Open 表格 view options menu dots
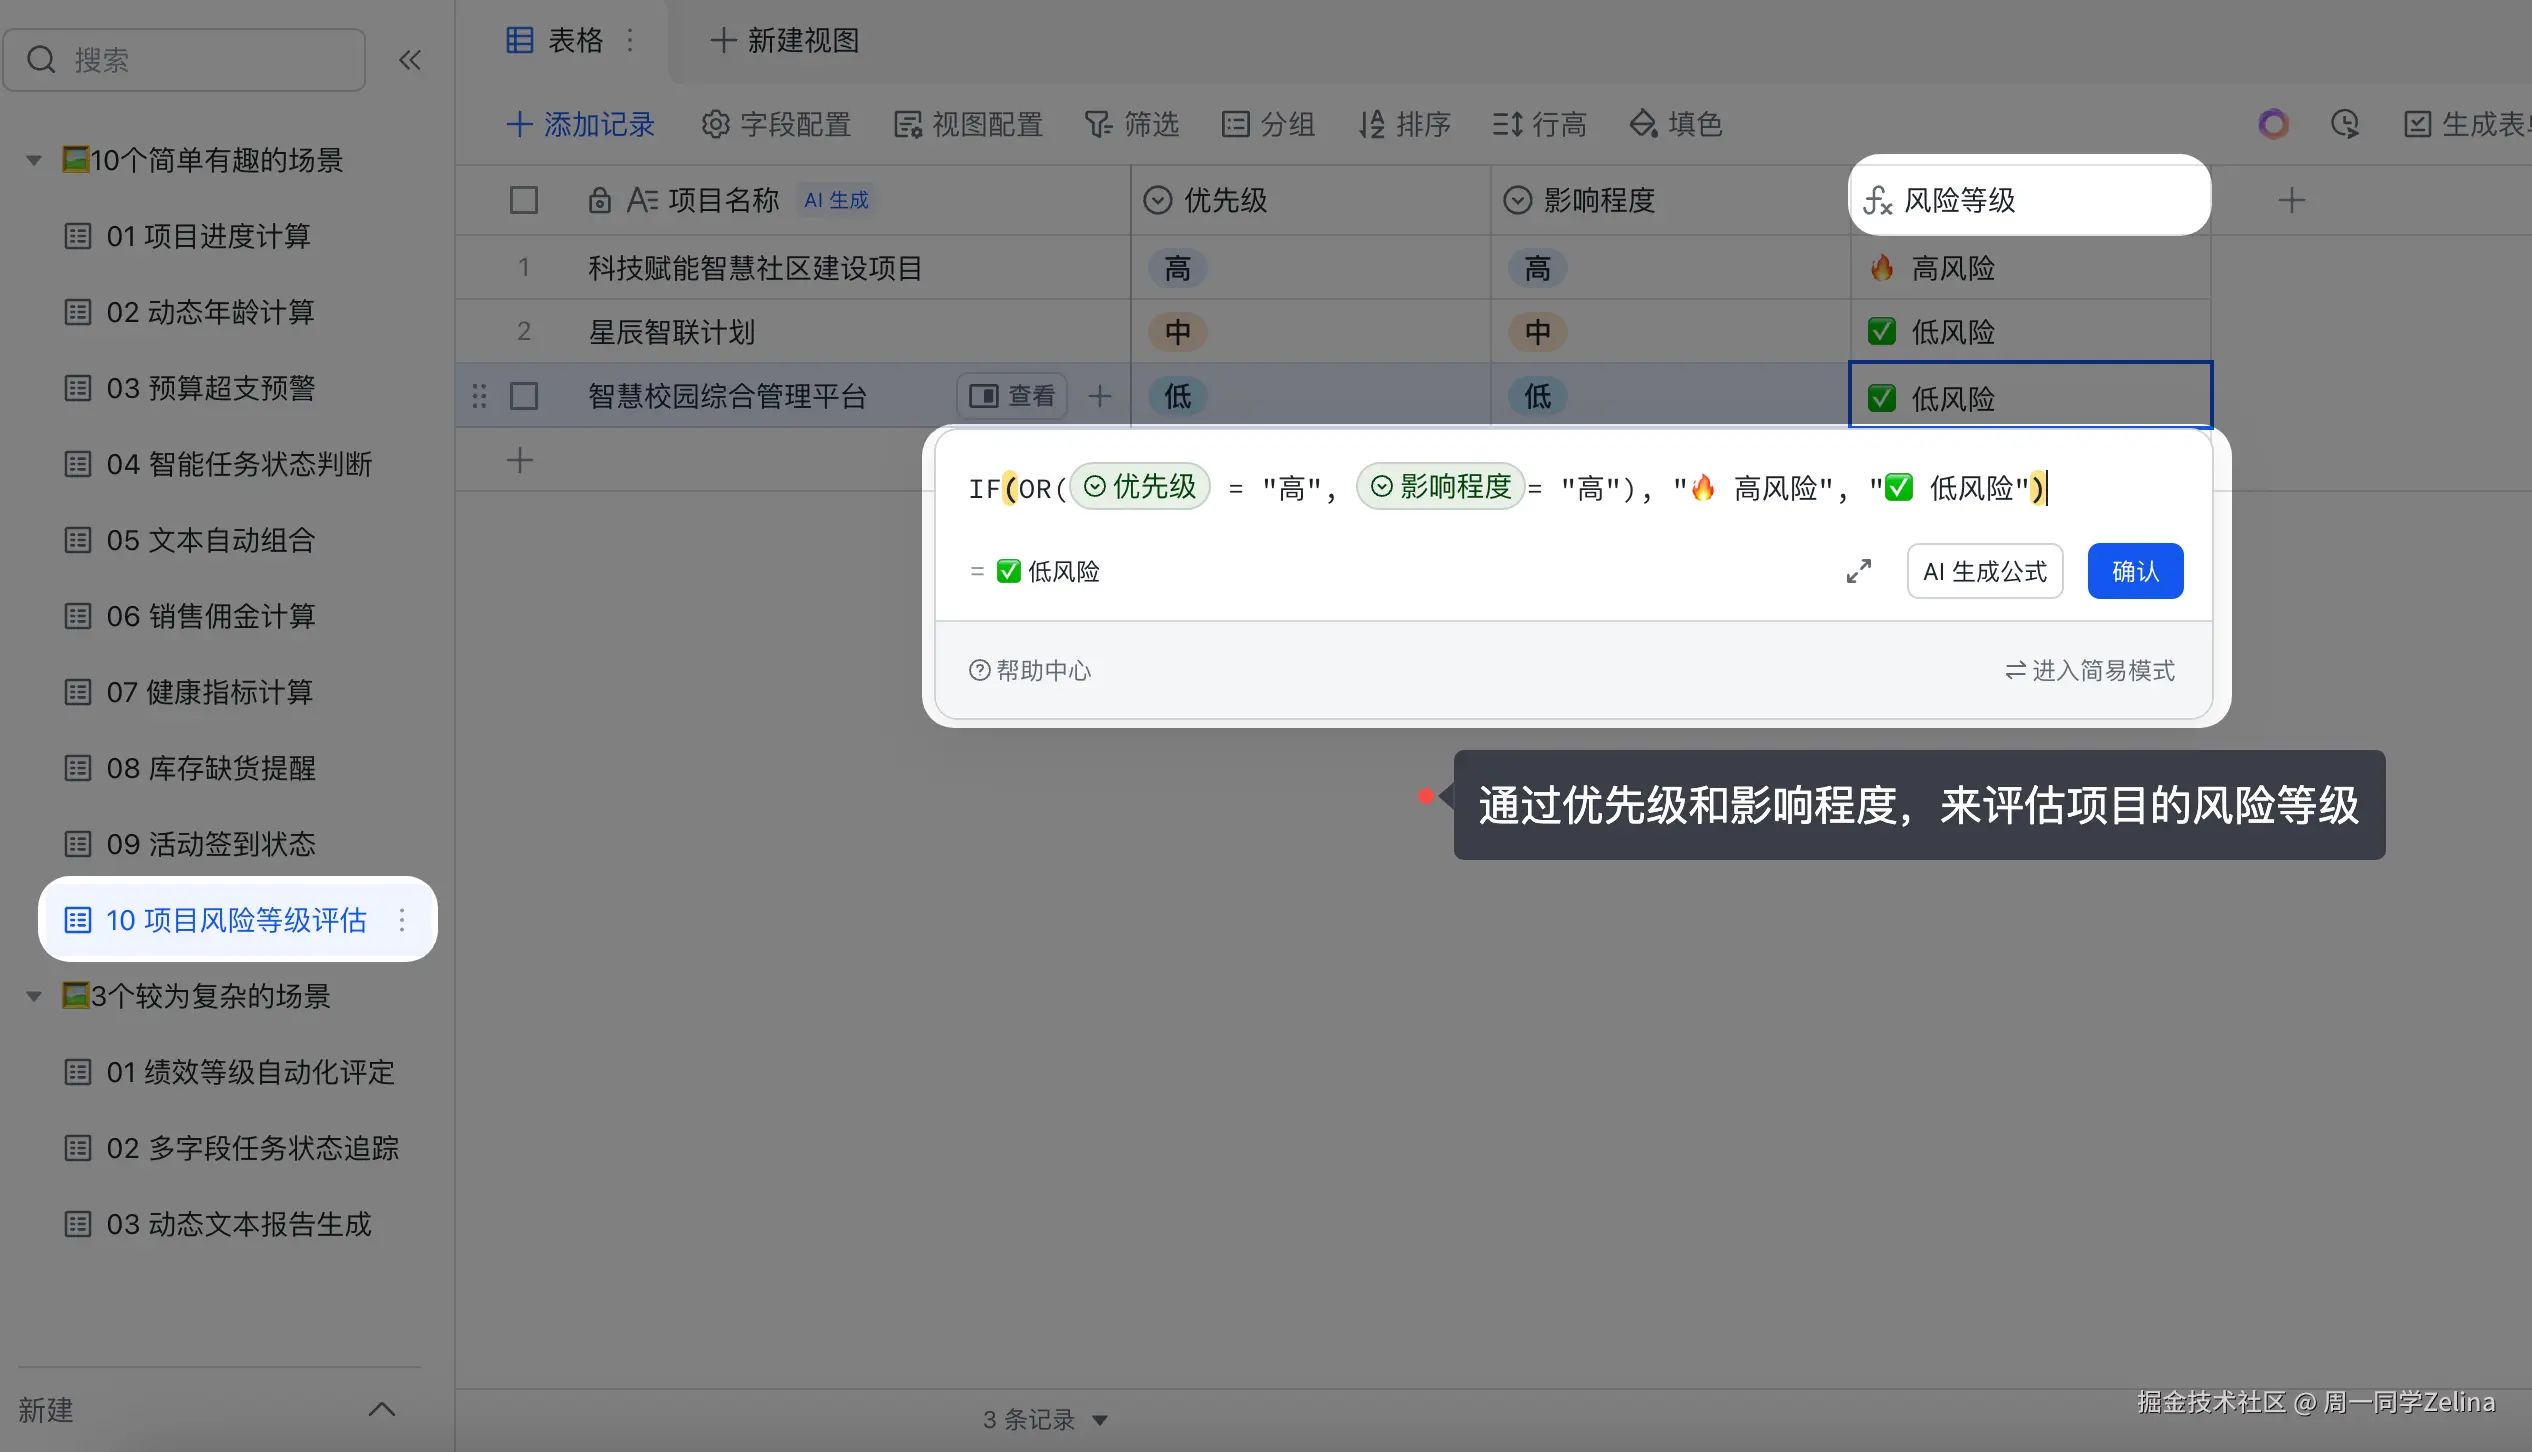2532x1452 pixels. point(630,40)
